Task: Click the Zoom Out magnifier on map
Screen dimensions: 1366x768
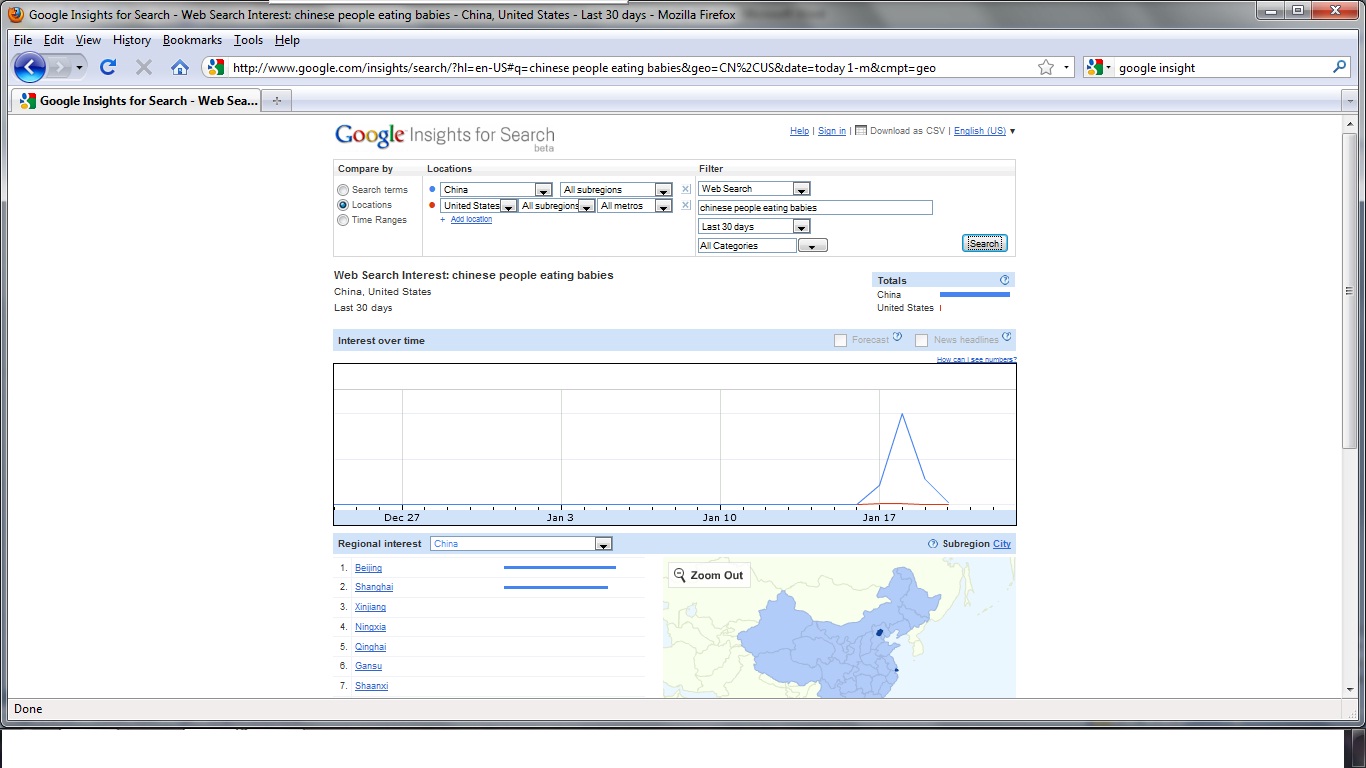Action: pyautogui.click(x=680, y=575)
